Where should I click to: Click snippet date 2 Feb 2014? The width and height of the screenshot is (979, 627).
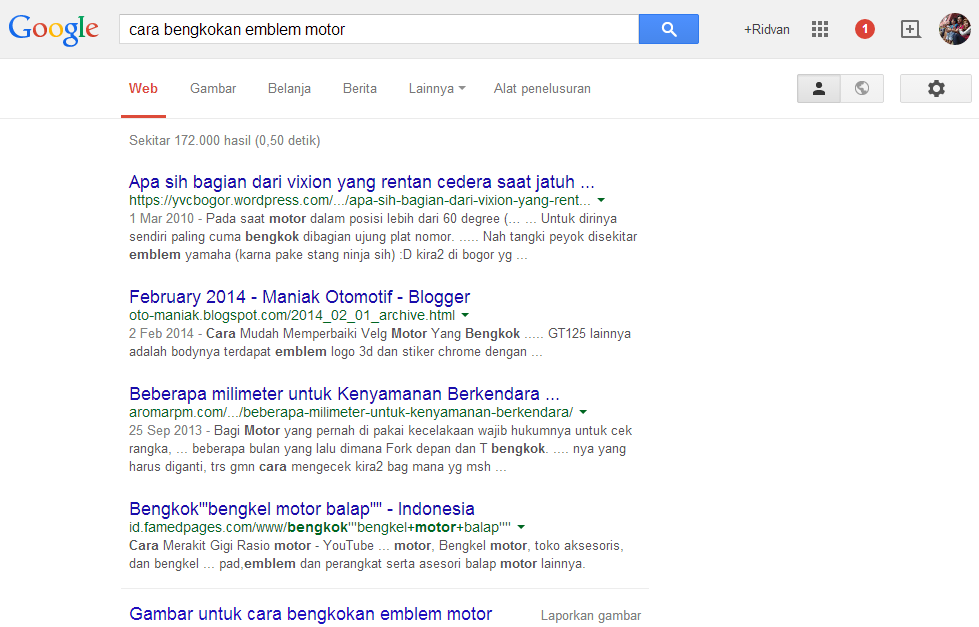(x=162, y=333)
